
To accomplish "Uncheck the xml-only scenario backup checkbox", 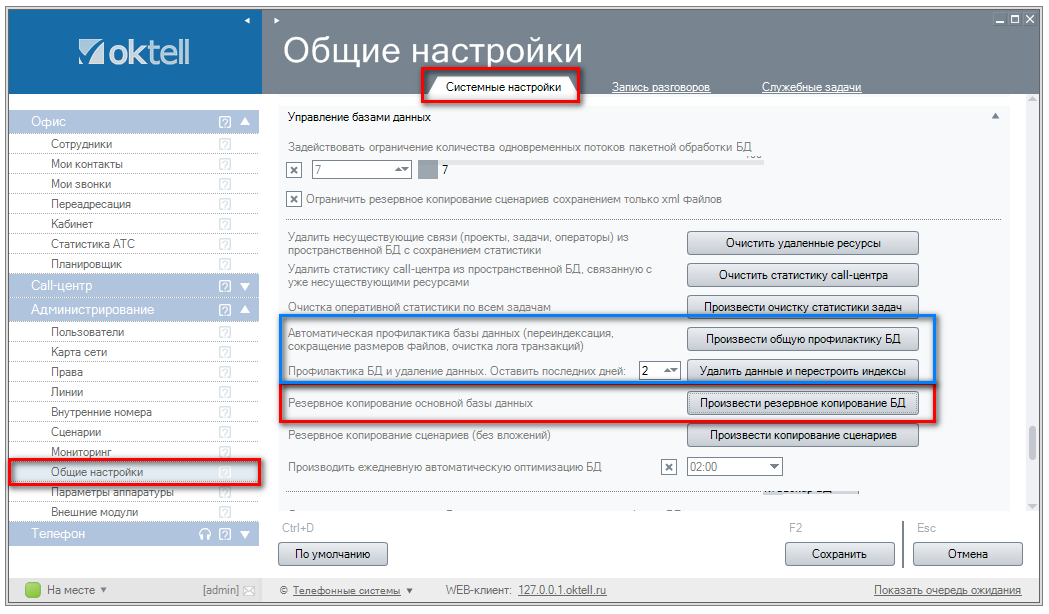I will pyautogui.click(x=294, y=199).
